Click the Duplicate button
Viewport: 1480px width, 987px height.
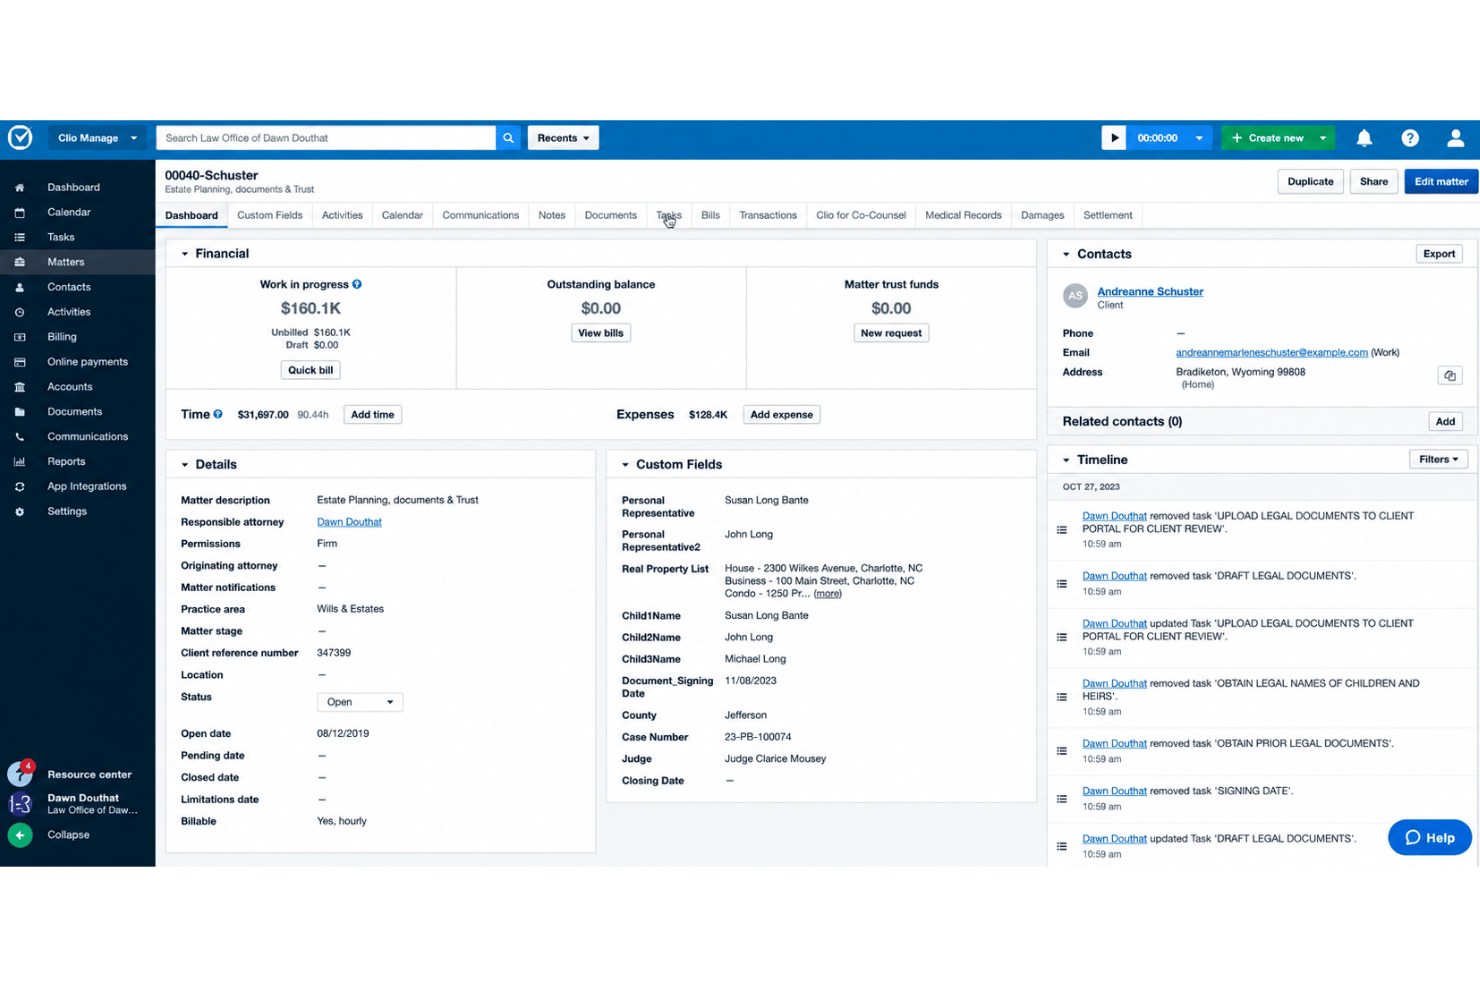point(1311,182)
